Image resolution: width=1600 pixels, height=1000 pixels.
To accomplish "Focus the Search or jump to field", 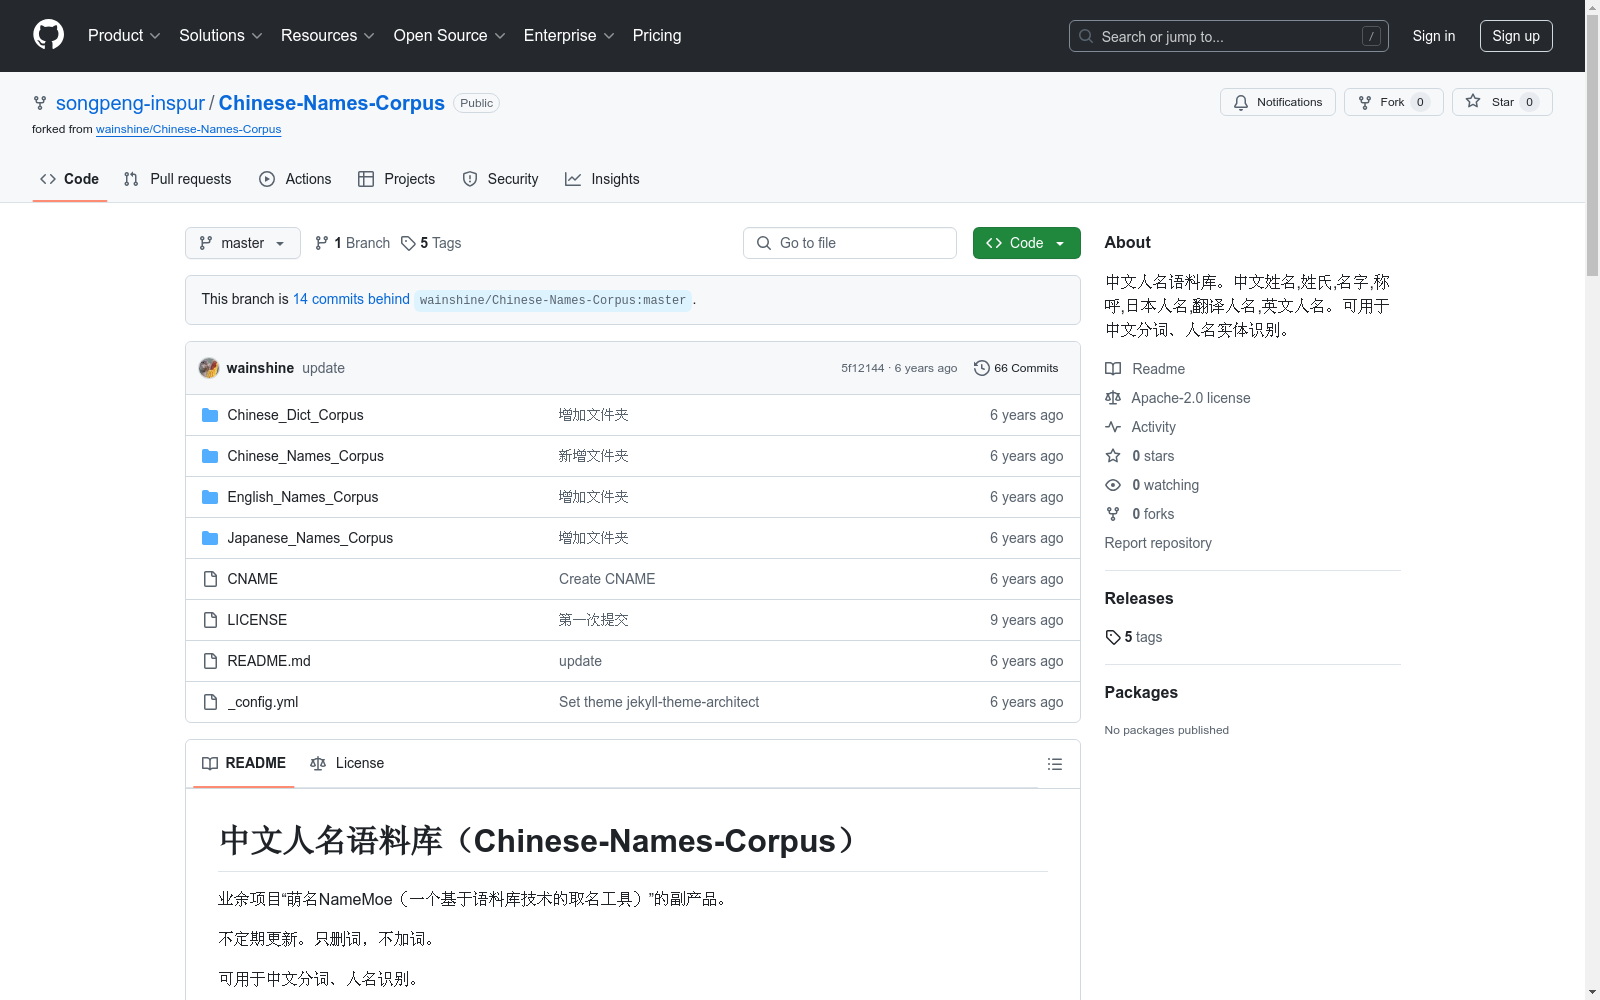I will (1229, 36).
